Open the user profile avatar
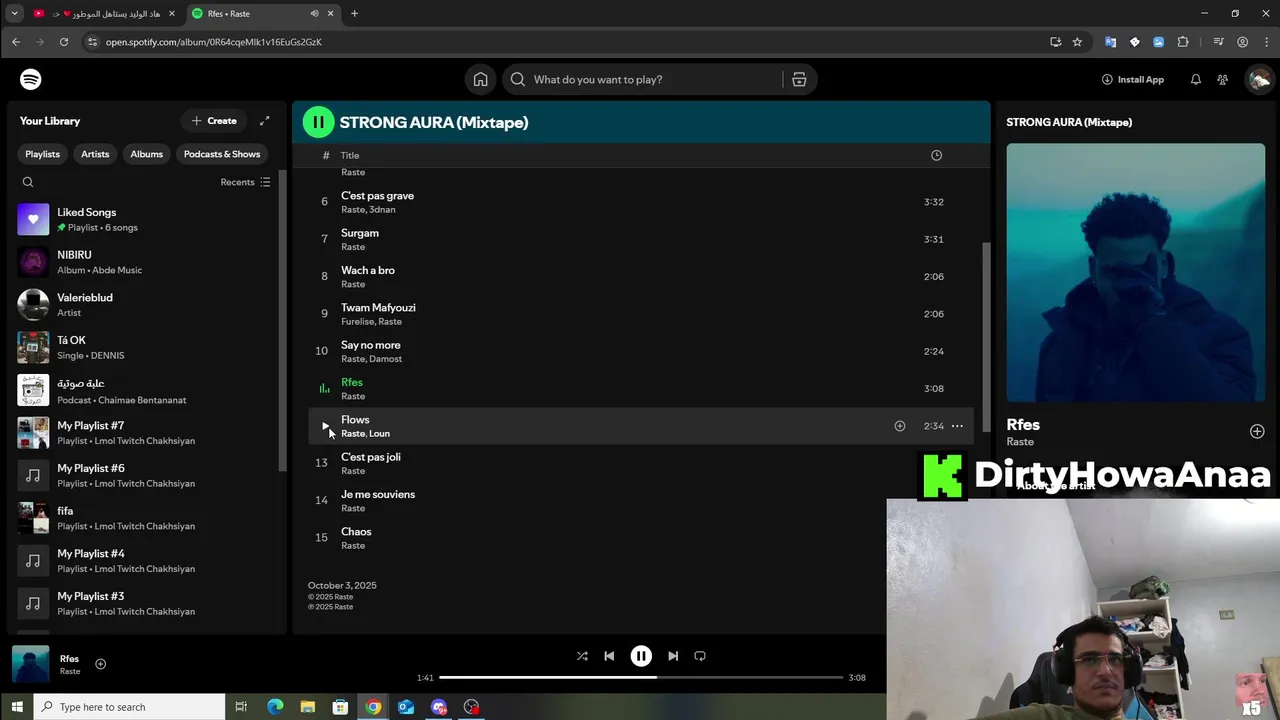The image size is (1280, 720). pyautogui.click(x=1259, y=79)
